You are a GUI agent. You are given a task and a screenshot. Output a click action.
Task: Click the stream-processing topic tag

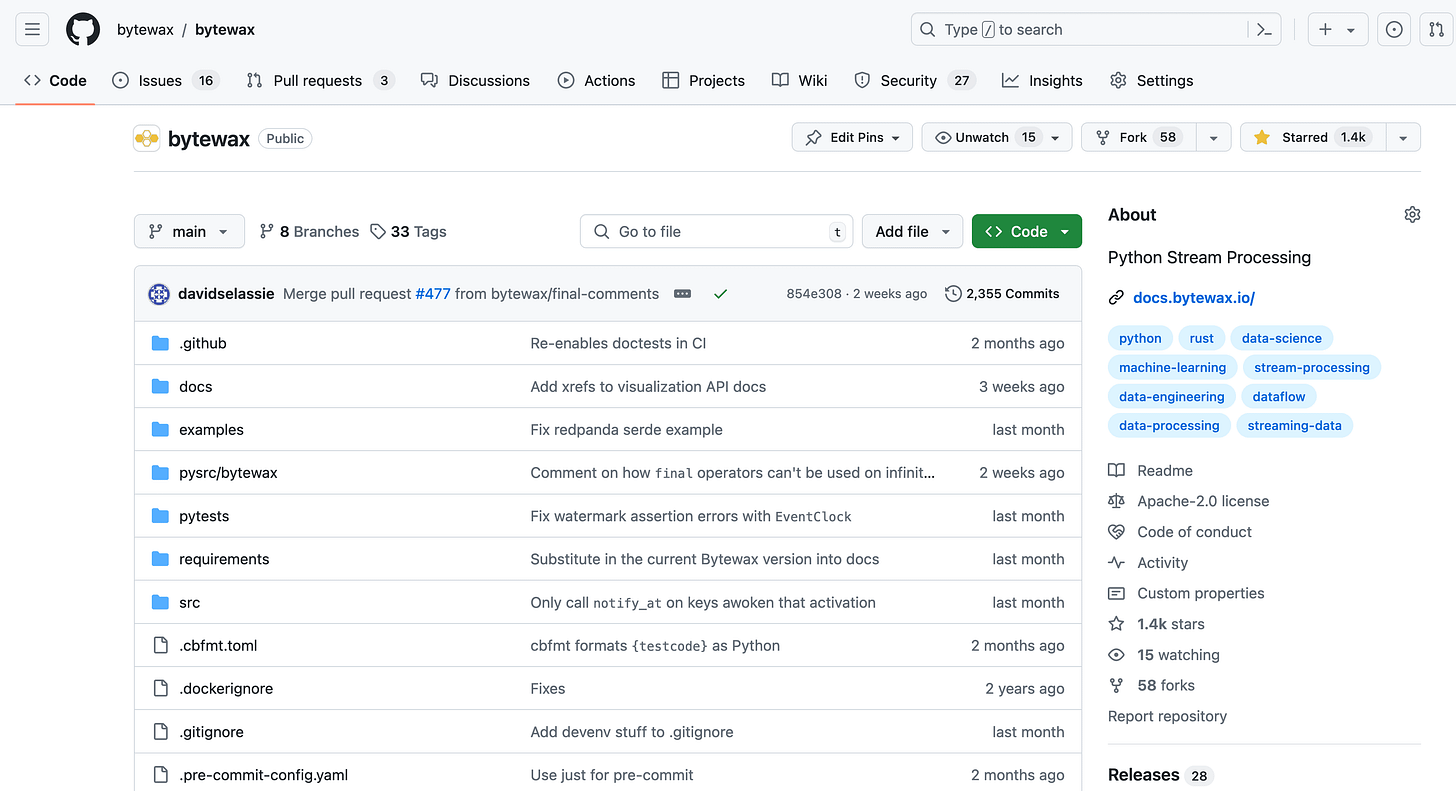pyautogui.click(x=1312, y=367)
